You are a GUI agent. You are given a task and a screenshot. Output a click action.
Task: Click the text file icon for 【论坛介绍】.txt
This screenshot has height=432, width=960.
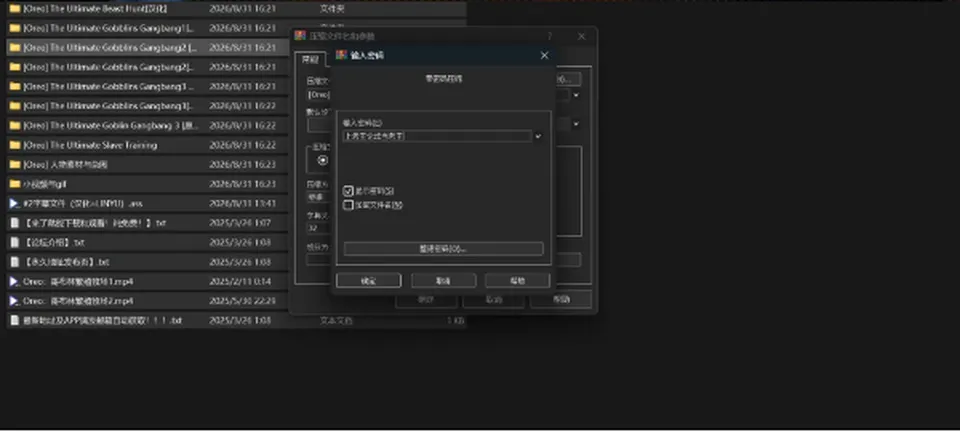[x=15, y=243]
